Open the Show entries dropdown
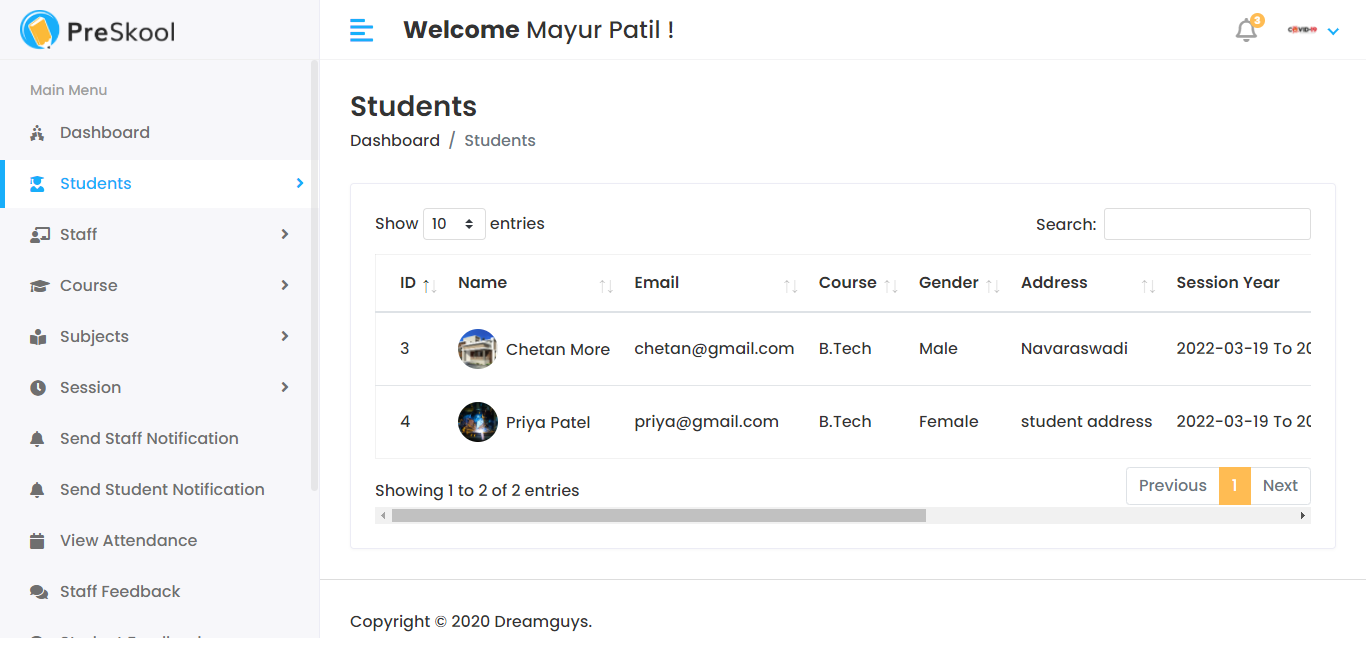The image size is (1366, 664). click(454, 223)
